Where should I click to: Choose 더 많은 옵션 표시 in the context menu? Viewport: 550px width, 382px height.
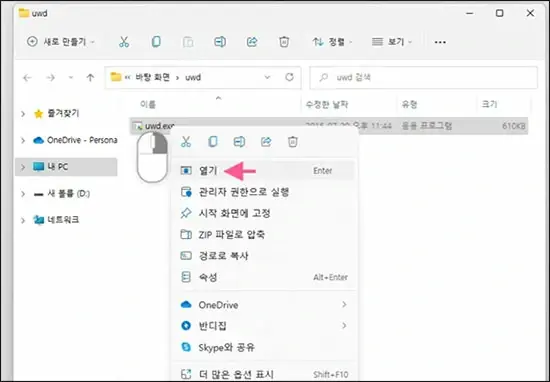(264, 374)
